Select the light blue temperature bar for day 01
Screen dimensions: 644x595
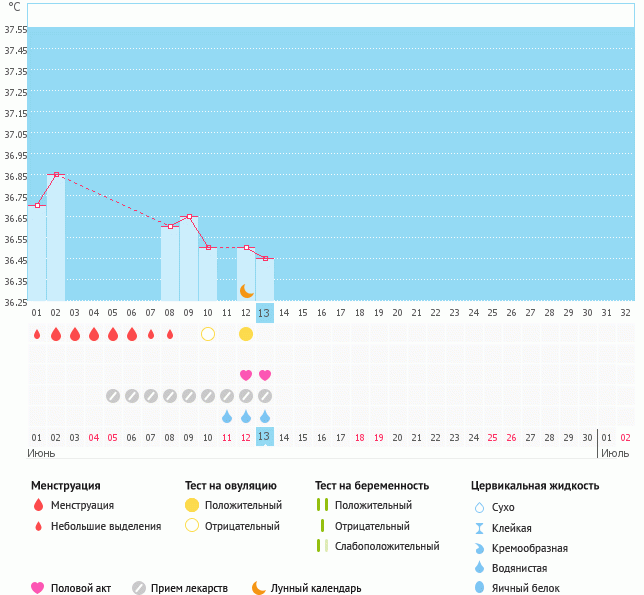(x=37, y=255)
